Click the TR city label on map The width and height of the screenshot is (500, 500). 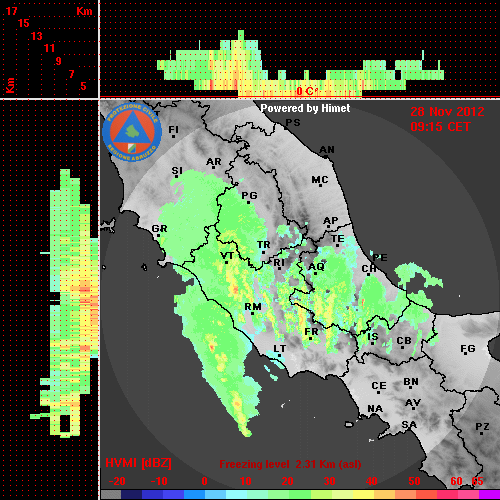[x=263, y=245]
